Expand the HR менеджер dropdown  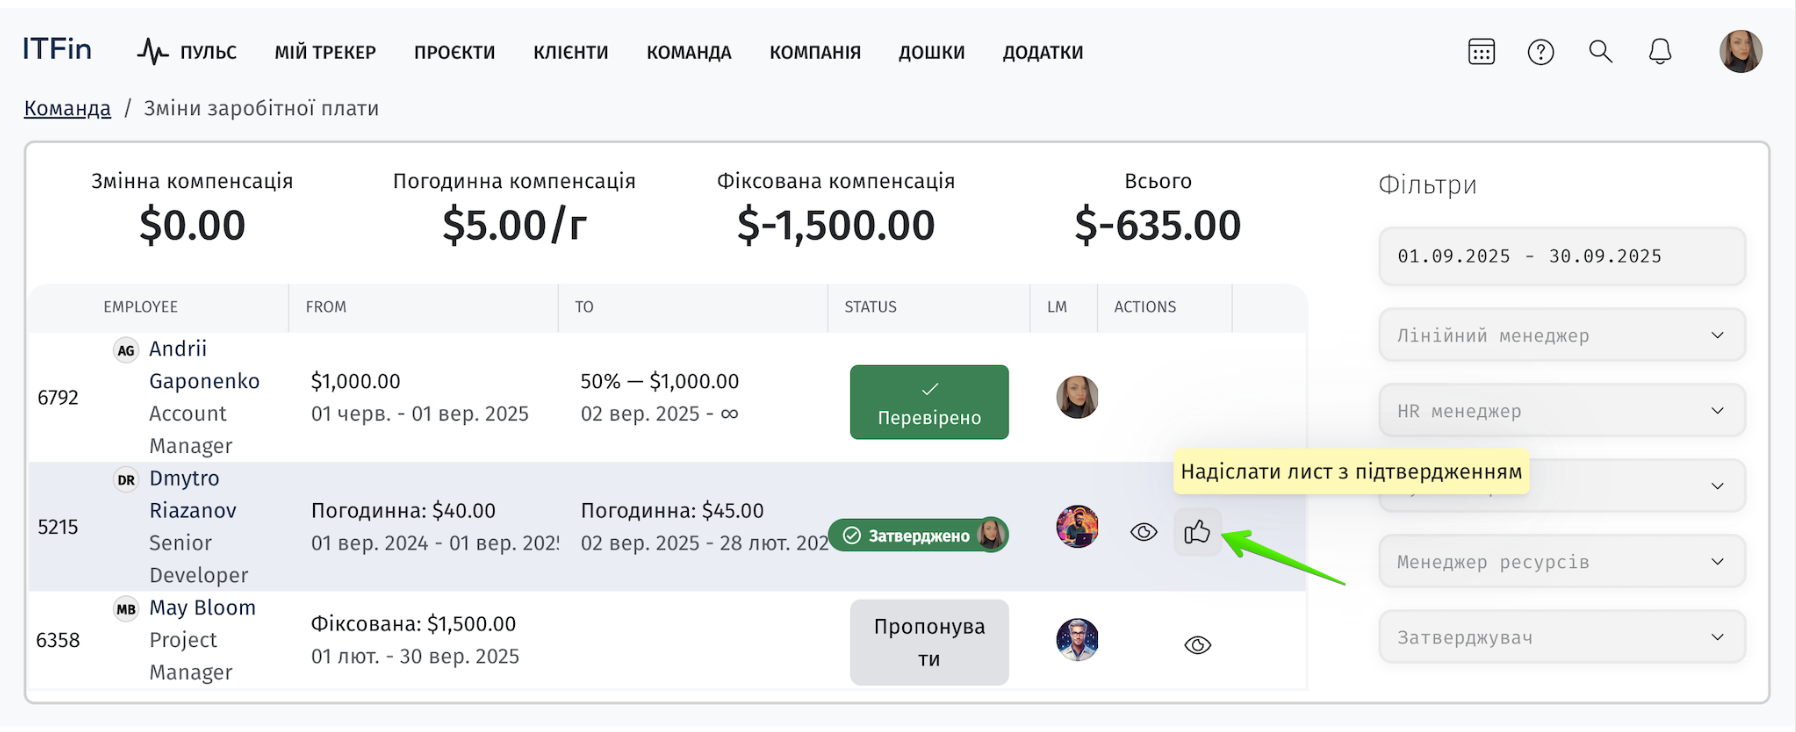click(1561, 410)
